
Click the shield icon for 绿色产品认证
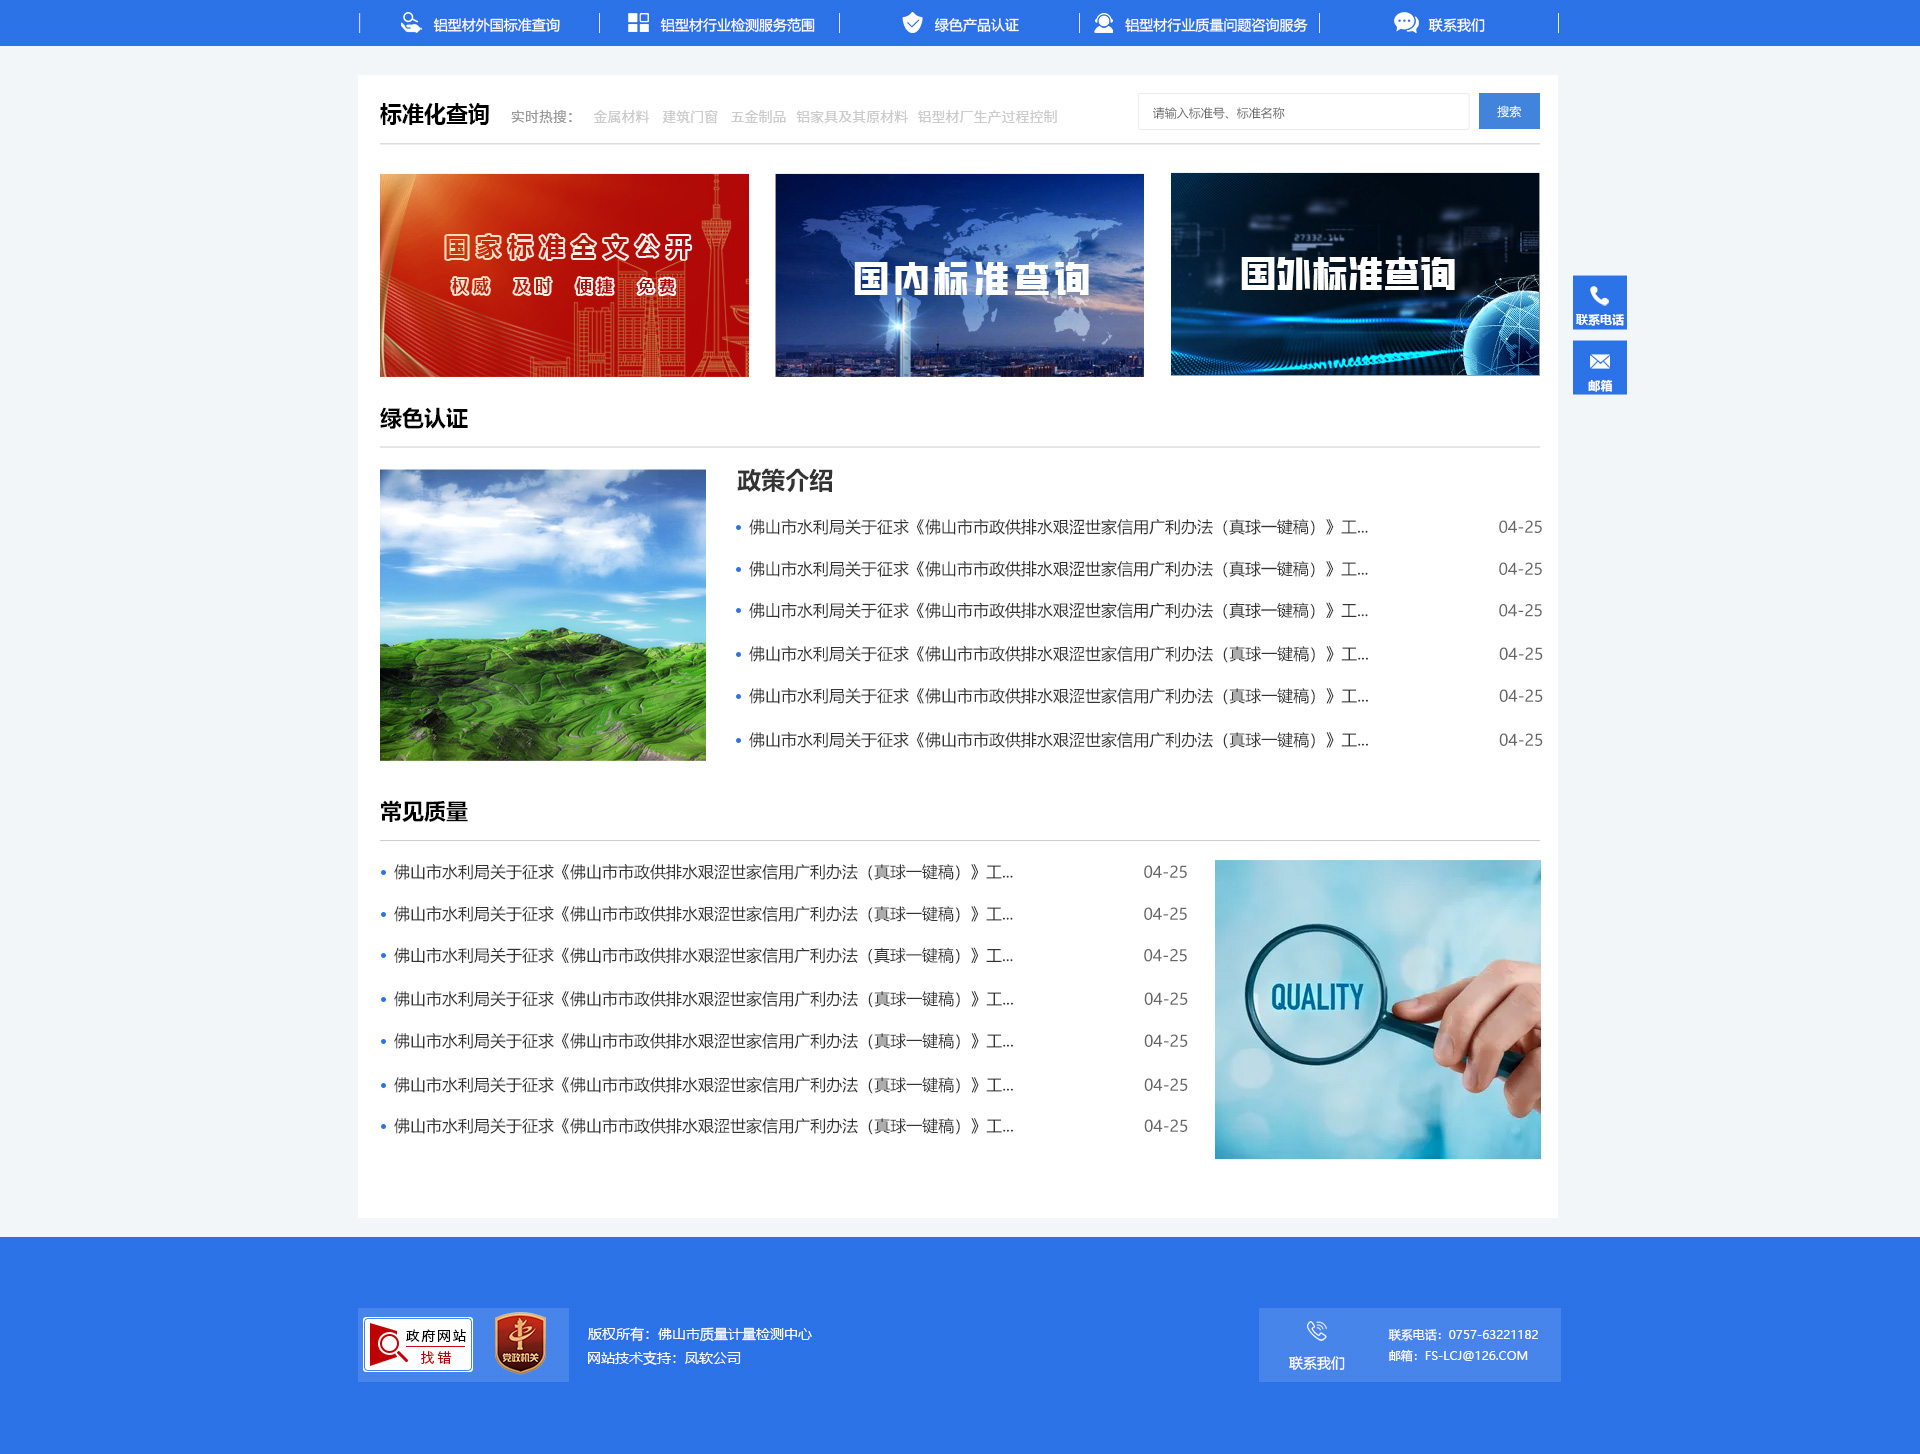912,23
